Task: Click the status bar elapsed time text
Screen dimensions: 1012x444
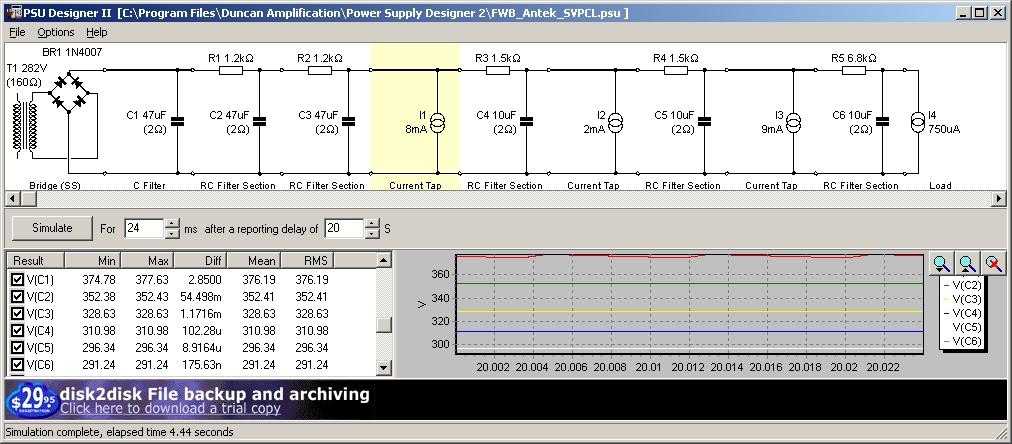Action: tap(119, 432)
